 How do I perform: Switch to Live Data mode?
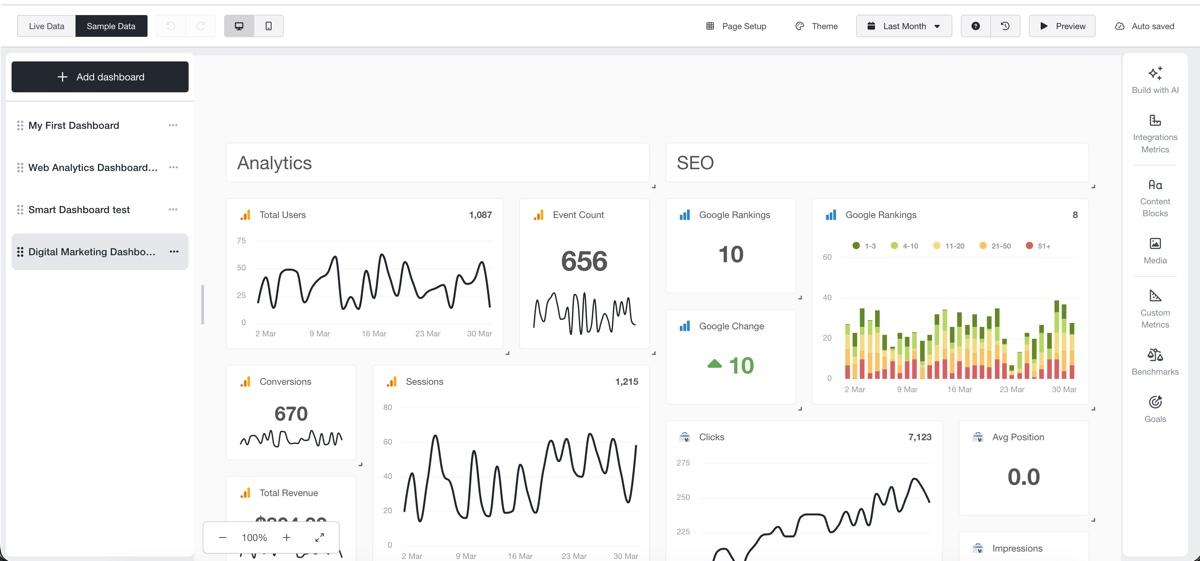coord(46,26)
